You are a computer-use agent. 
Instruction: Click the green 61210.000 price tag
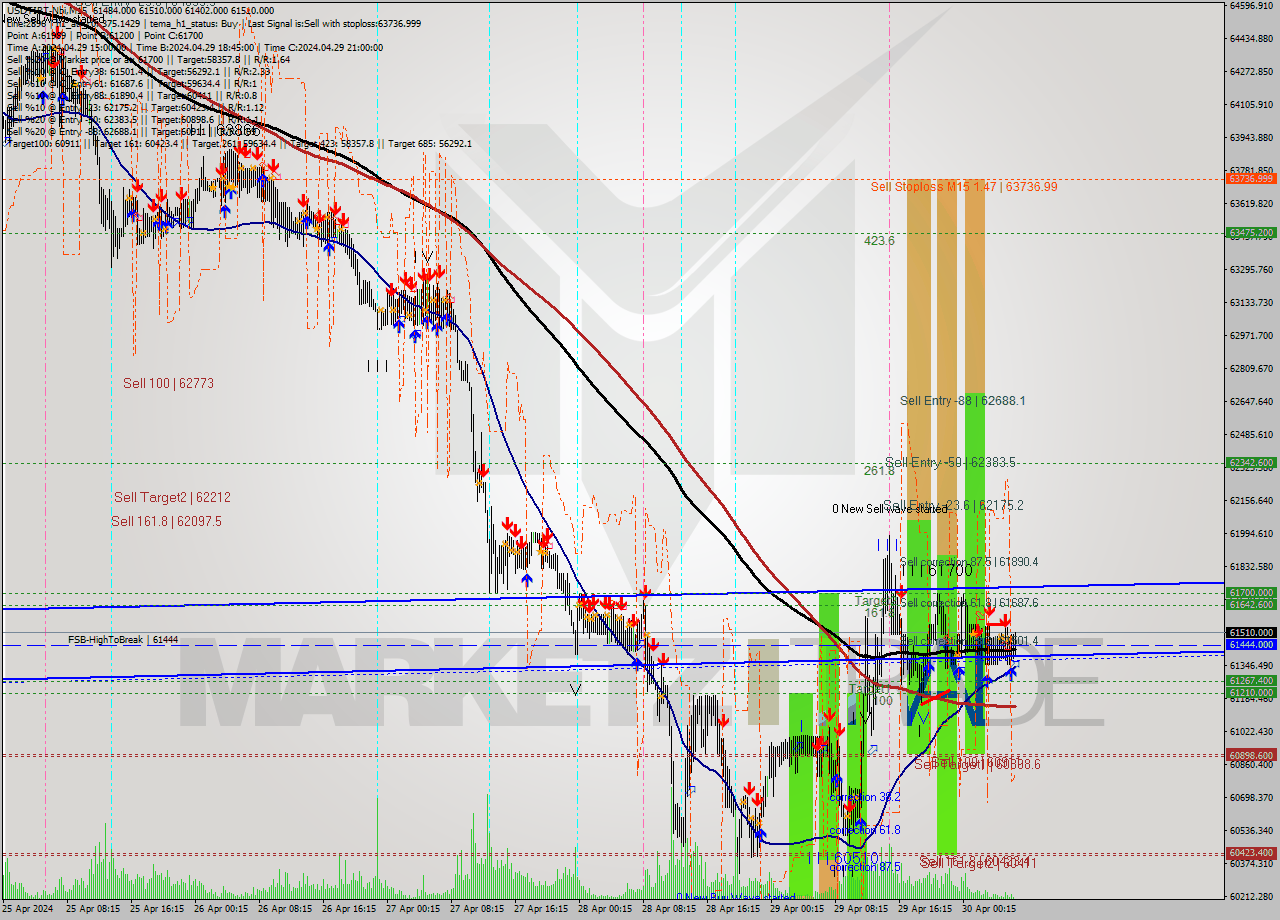click(1250, 692)
